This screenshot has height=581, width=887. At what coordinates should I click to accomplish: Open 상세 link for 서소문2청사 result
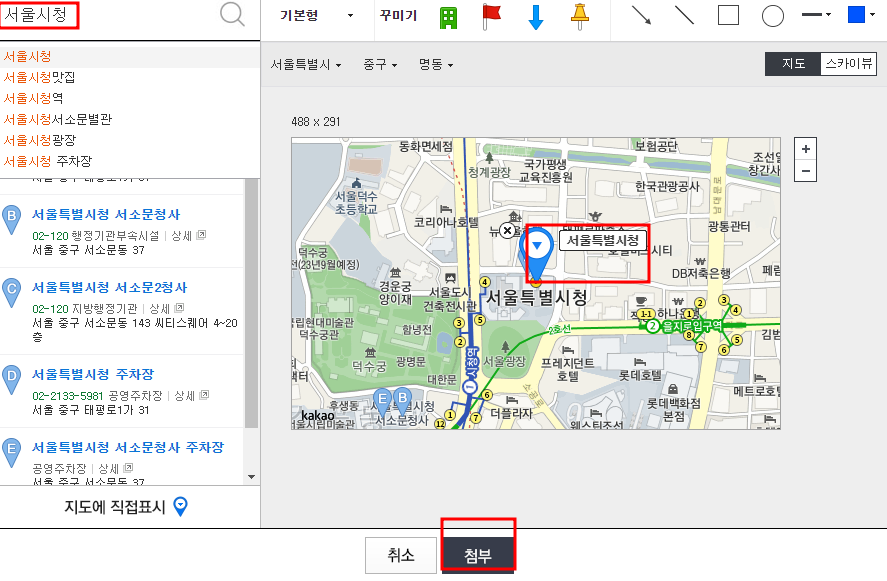[166, 309]
